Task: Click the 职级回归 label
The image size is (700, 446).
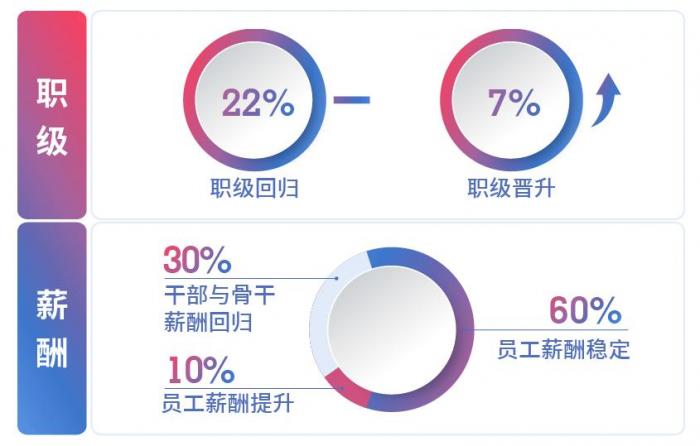Action: tap(255, 187)
